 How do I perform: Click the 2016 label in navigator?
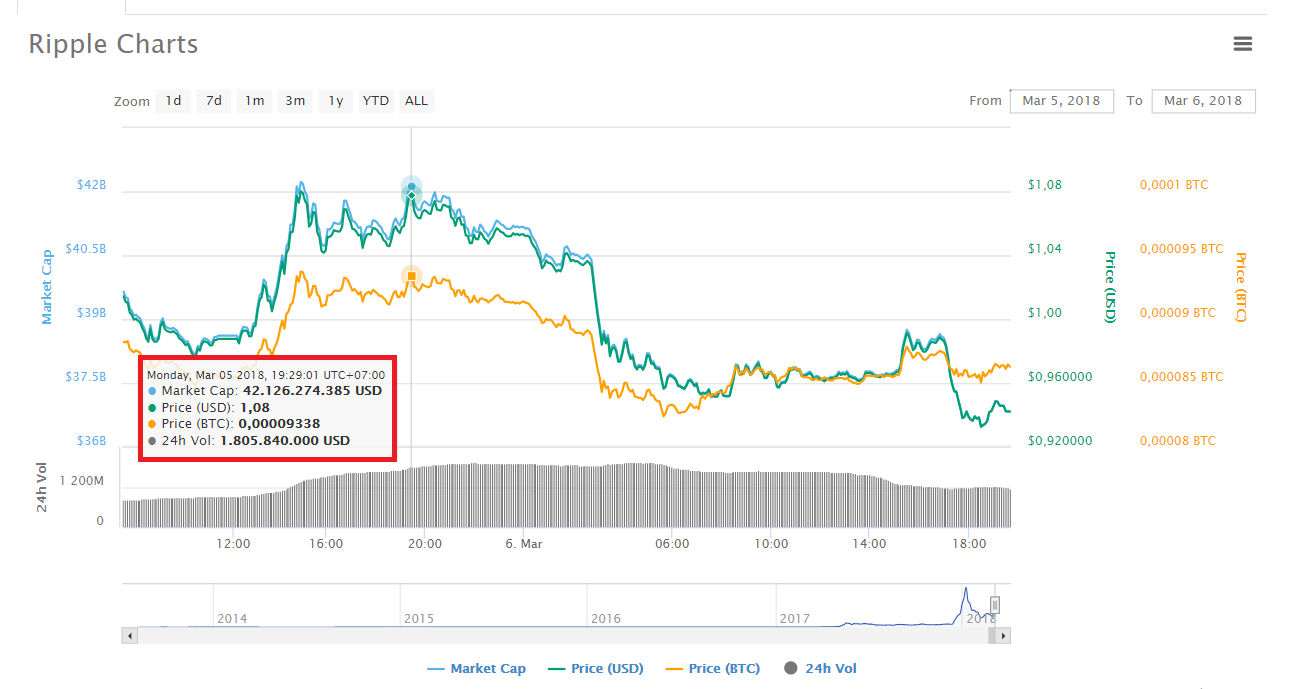(x=606, y=618)
